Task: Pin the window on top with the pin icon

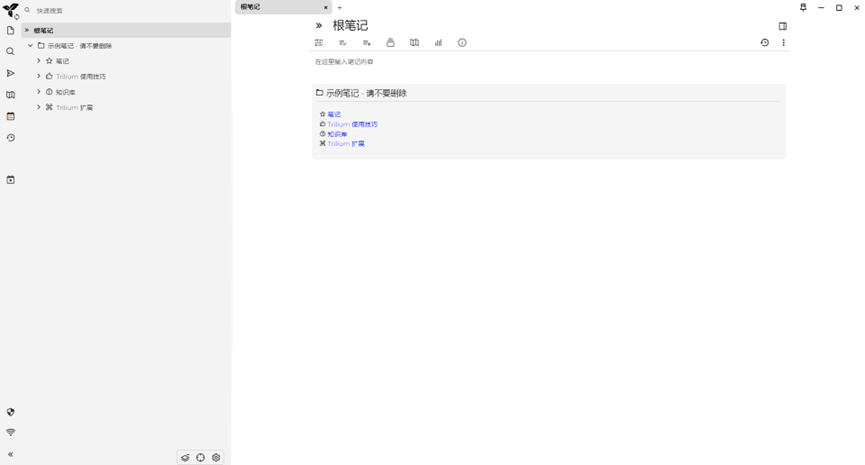Action: click(x=803, y=7)
